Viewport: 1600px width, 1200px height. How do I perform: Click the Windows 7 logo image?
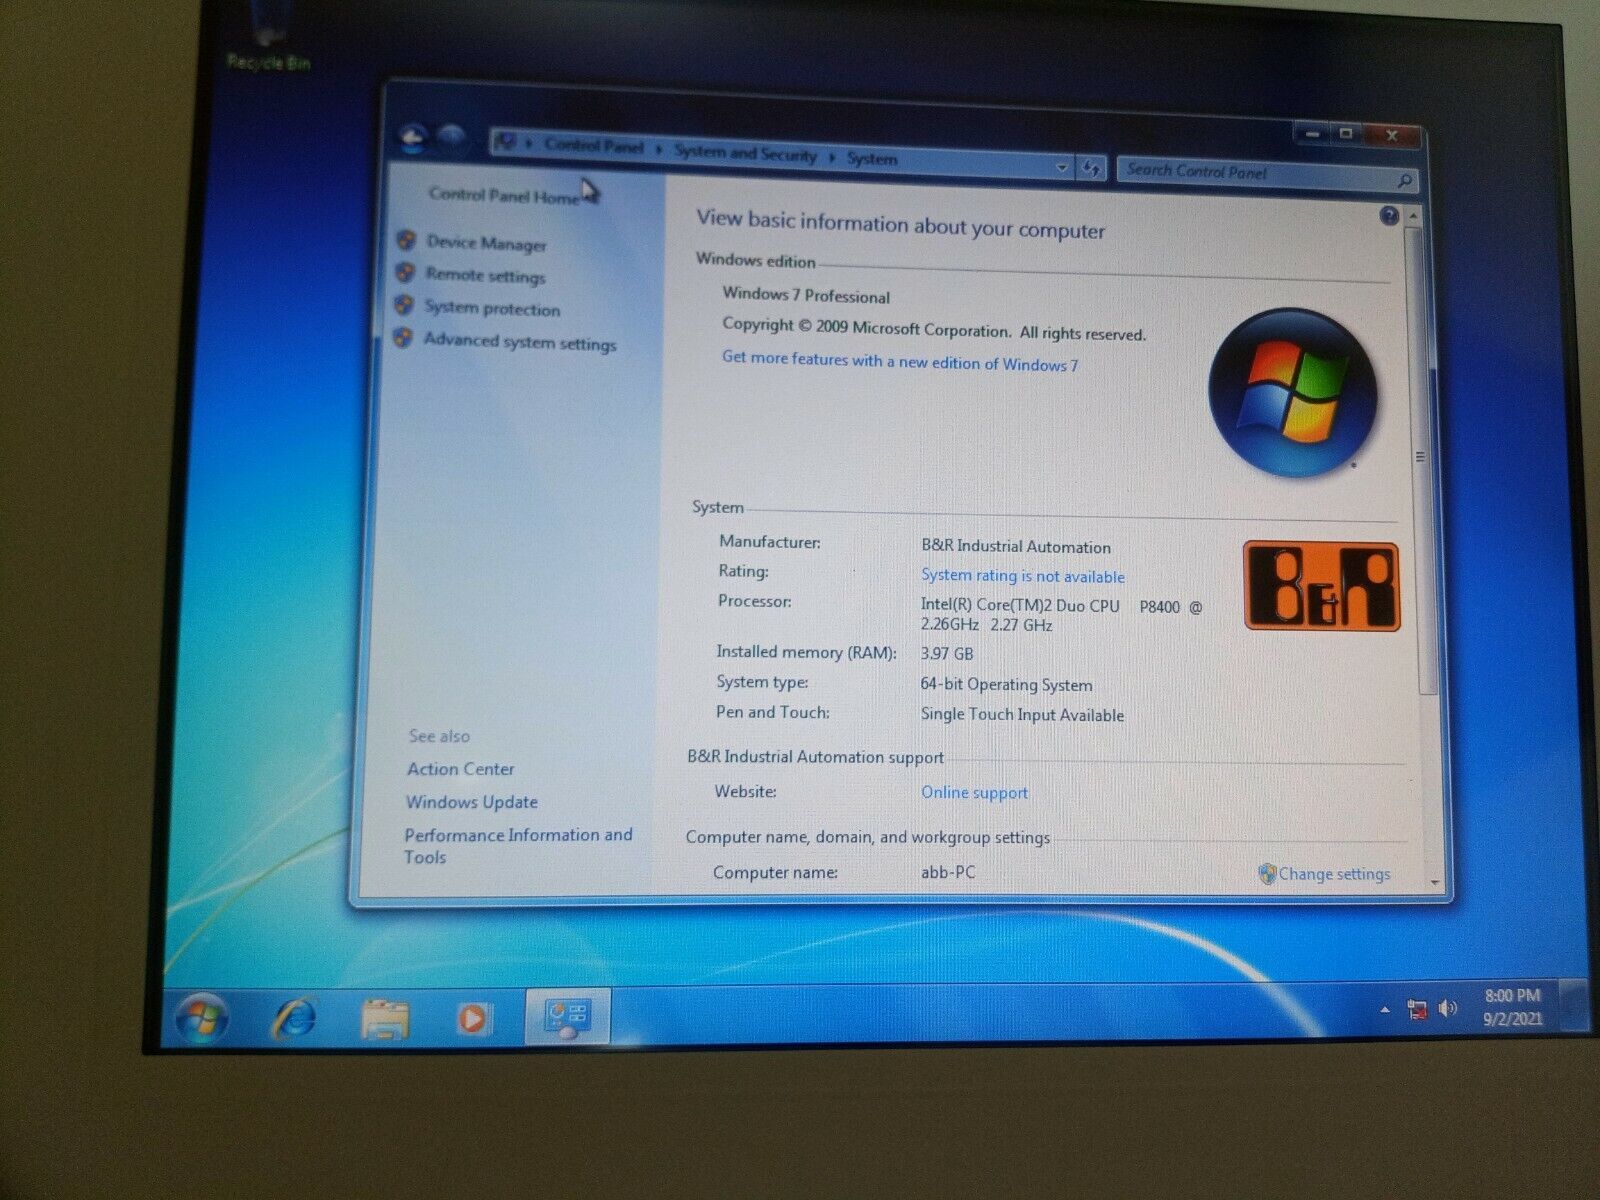[x=1293, y=392]
